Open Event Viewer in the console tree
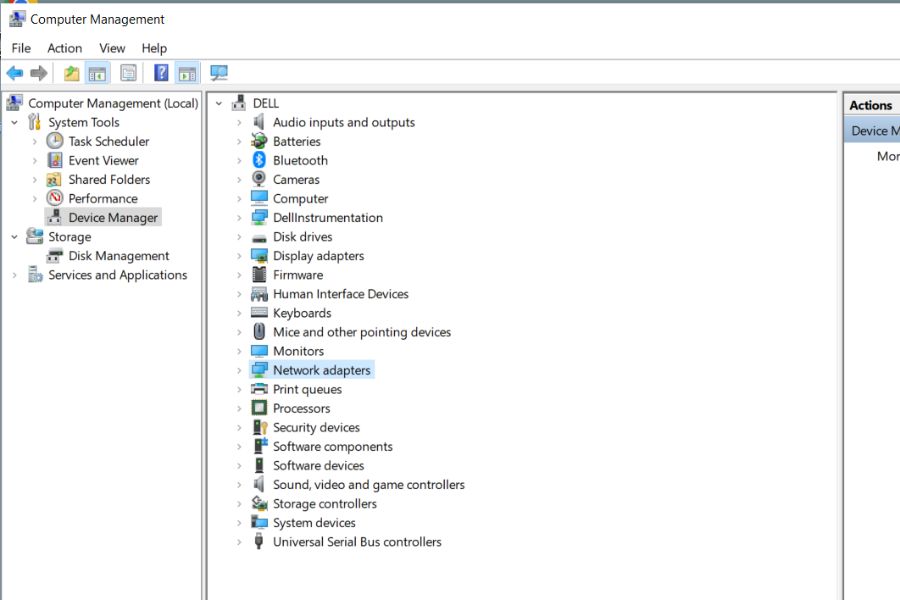This screenshot has width=900, height=600. (x=103, y=160)
